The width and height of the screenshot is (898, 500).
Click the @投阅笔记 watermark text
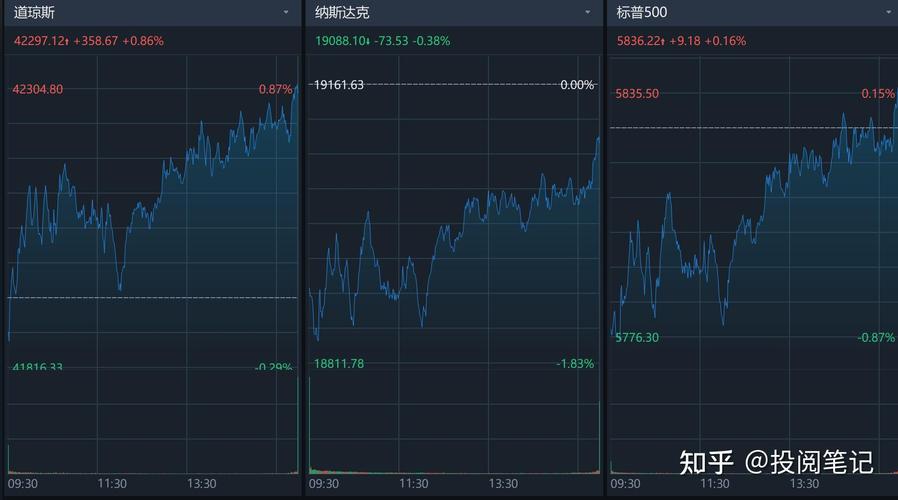[810, 462]
